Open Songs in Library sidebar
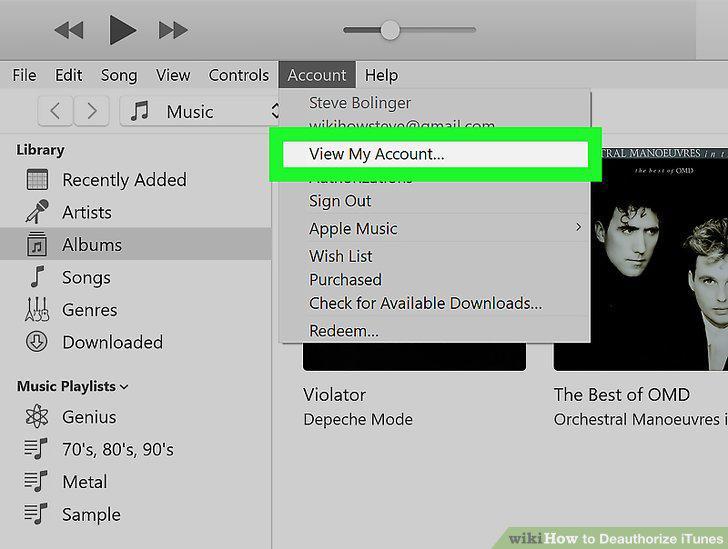 click(86, 278)
